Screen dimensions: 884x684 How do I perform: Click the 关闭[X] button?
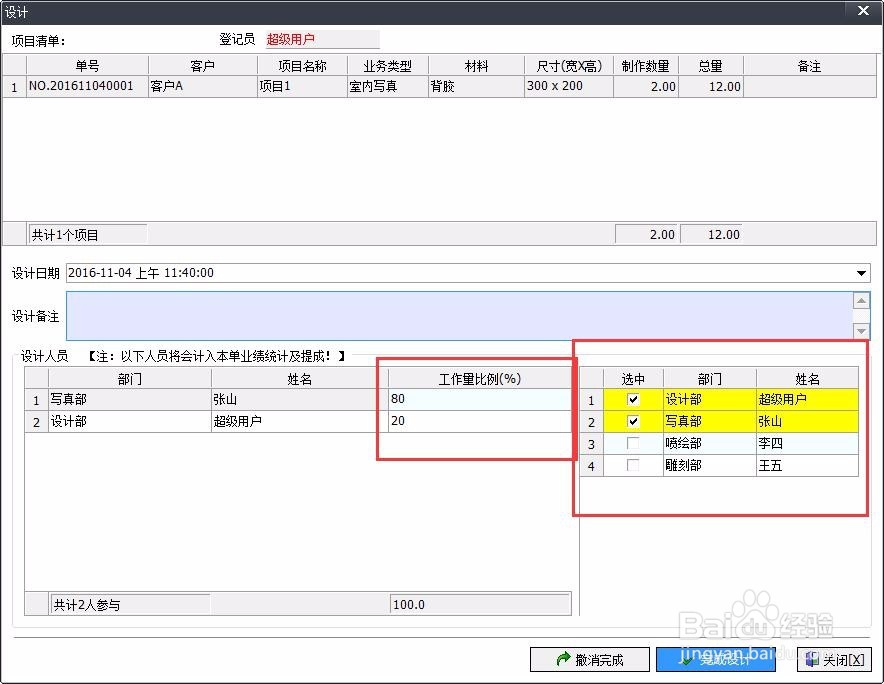click(x=834, y=659)
